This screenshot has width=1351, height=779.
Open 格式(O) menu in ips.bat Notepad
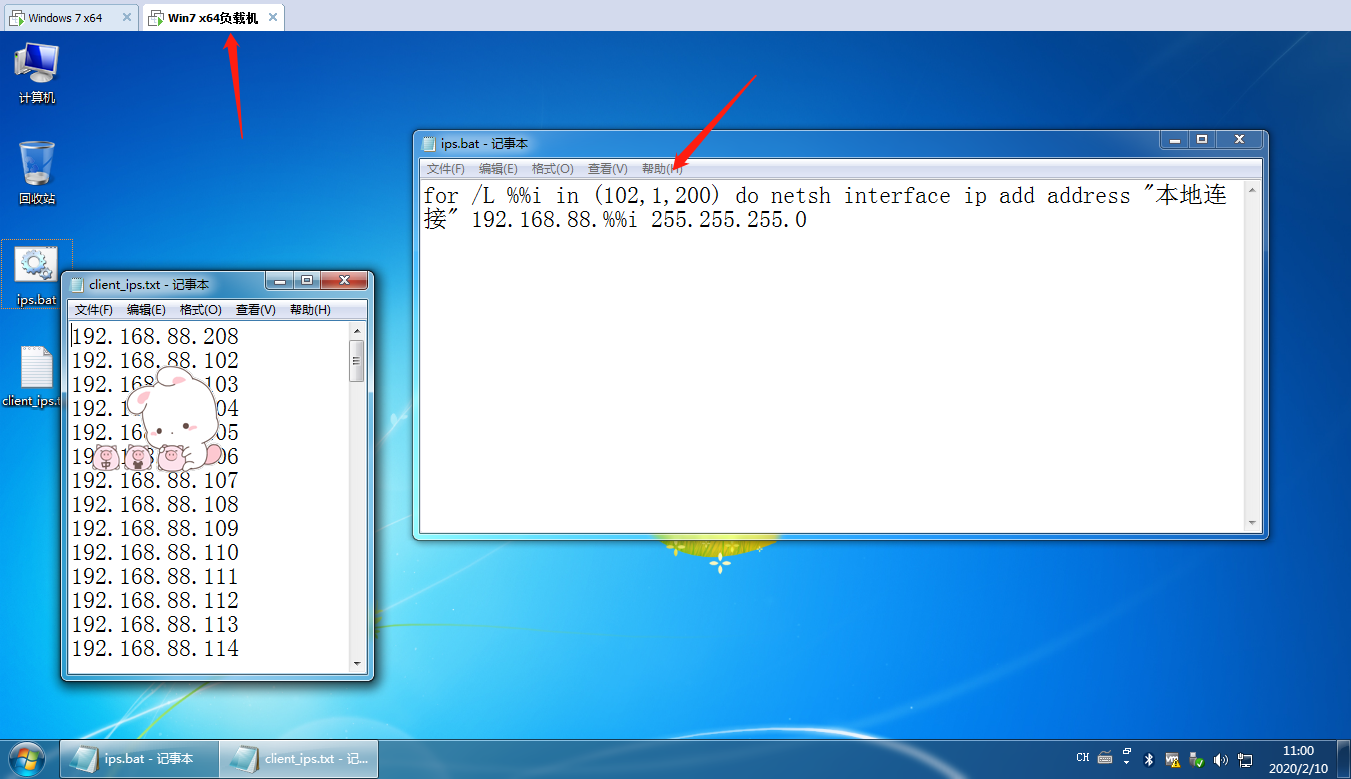[553, 169]
